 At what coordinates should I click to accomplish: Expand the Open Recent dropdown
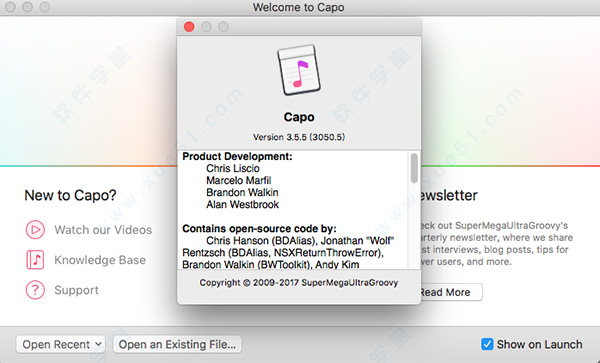60,344
